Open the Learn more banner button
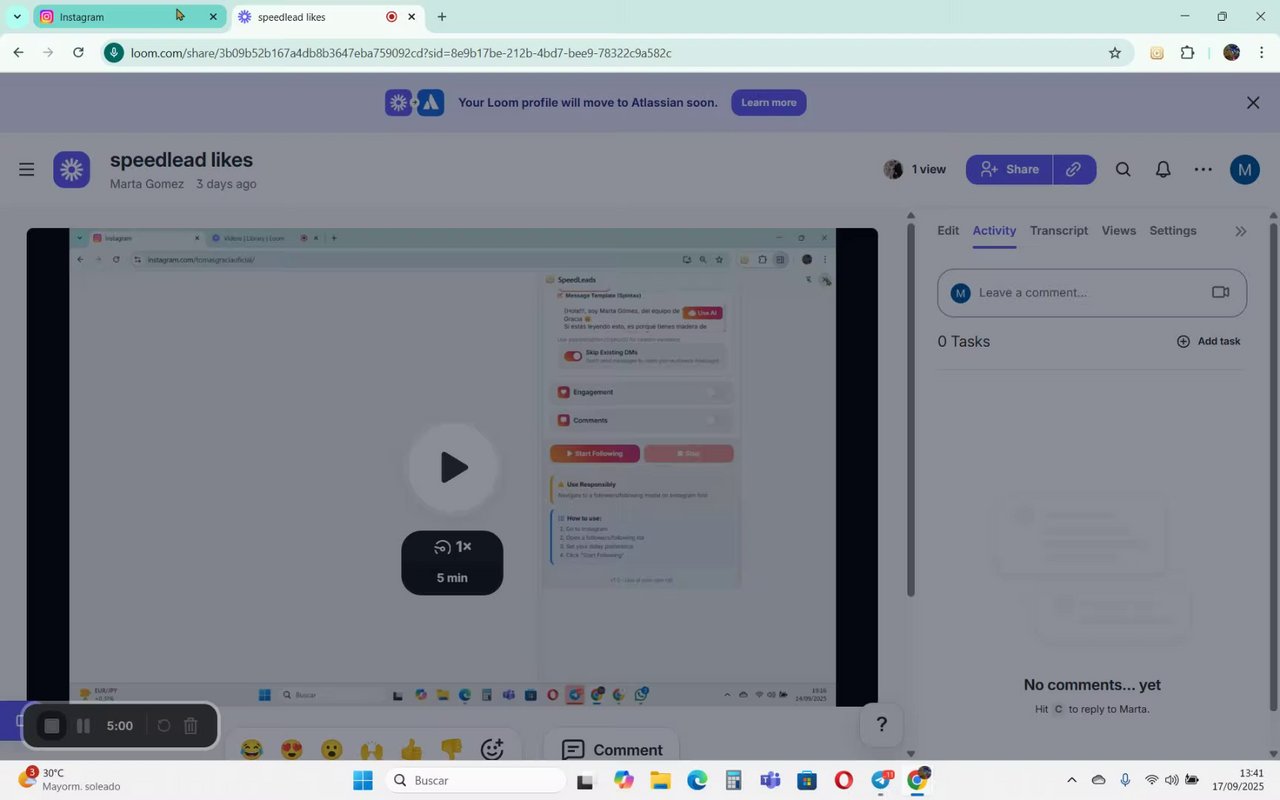The width and height of the screenshot is (1280, 800). (x=768, y=102)
